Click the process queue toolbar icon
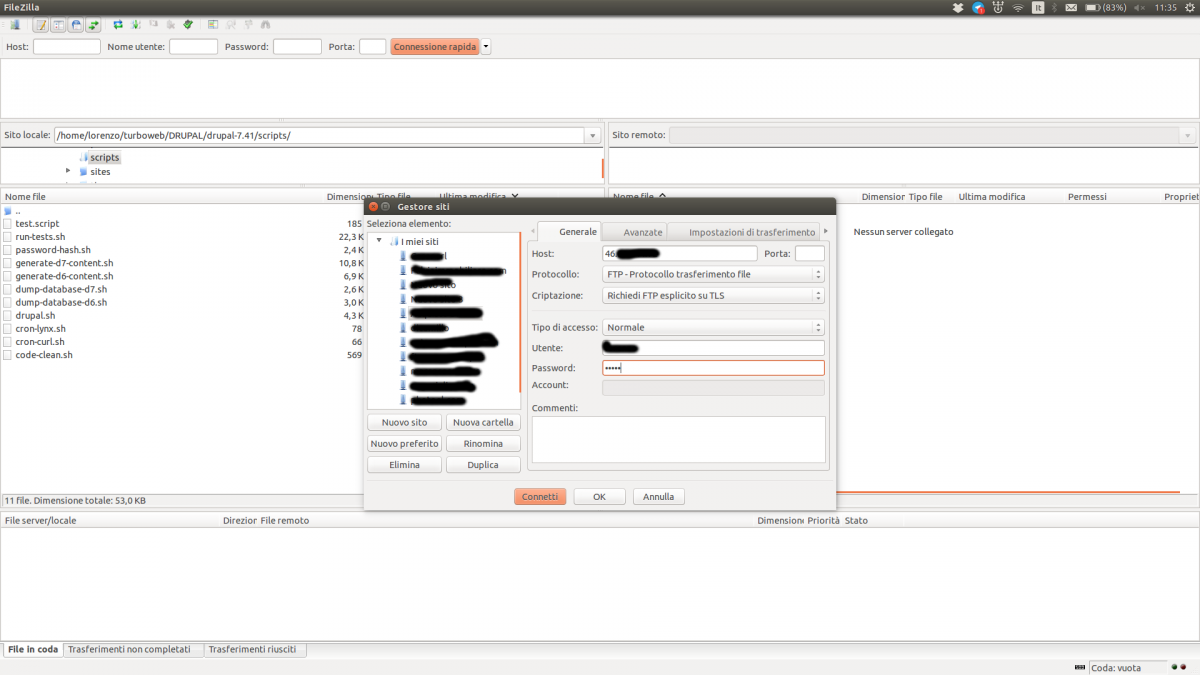 [135, 24]
